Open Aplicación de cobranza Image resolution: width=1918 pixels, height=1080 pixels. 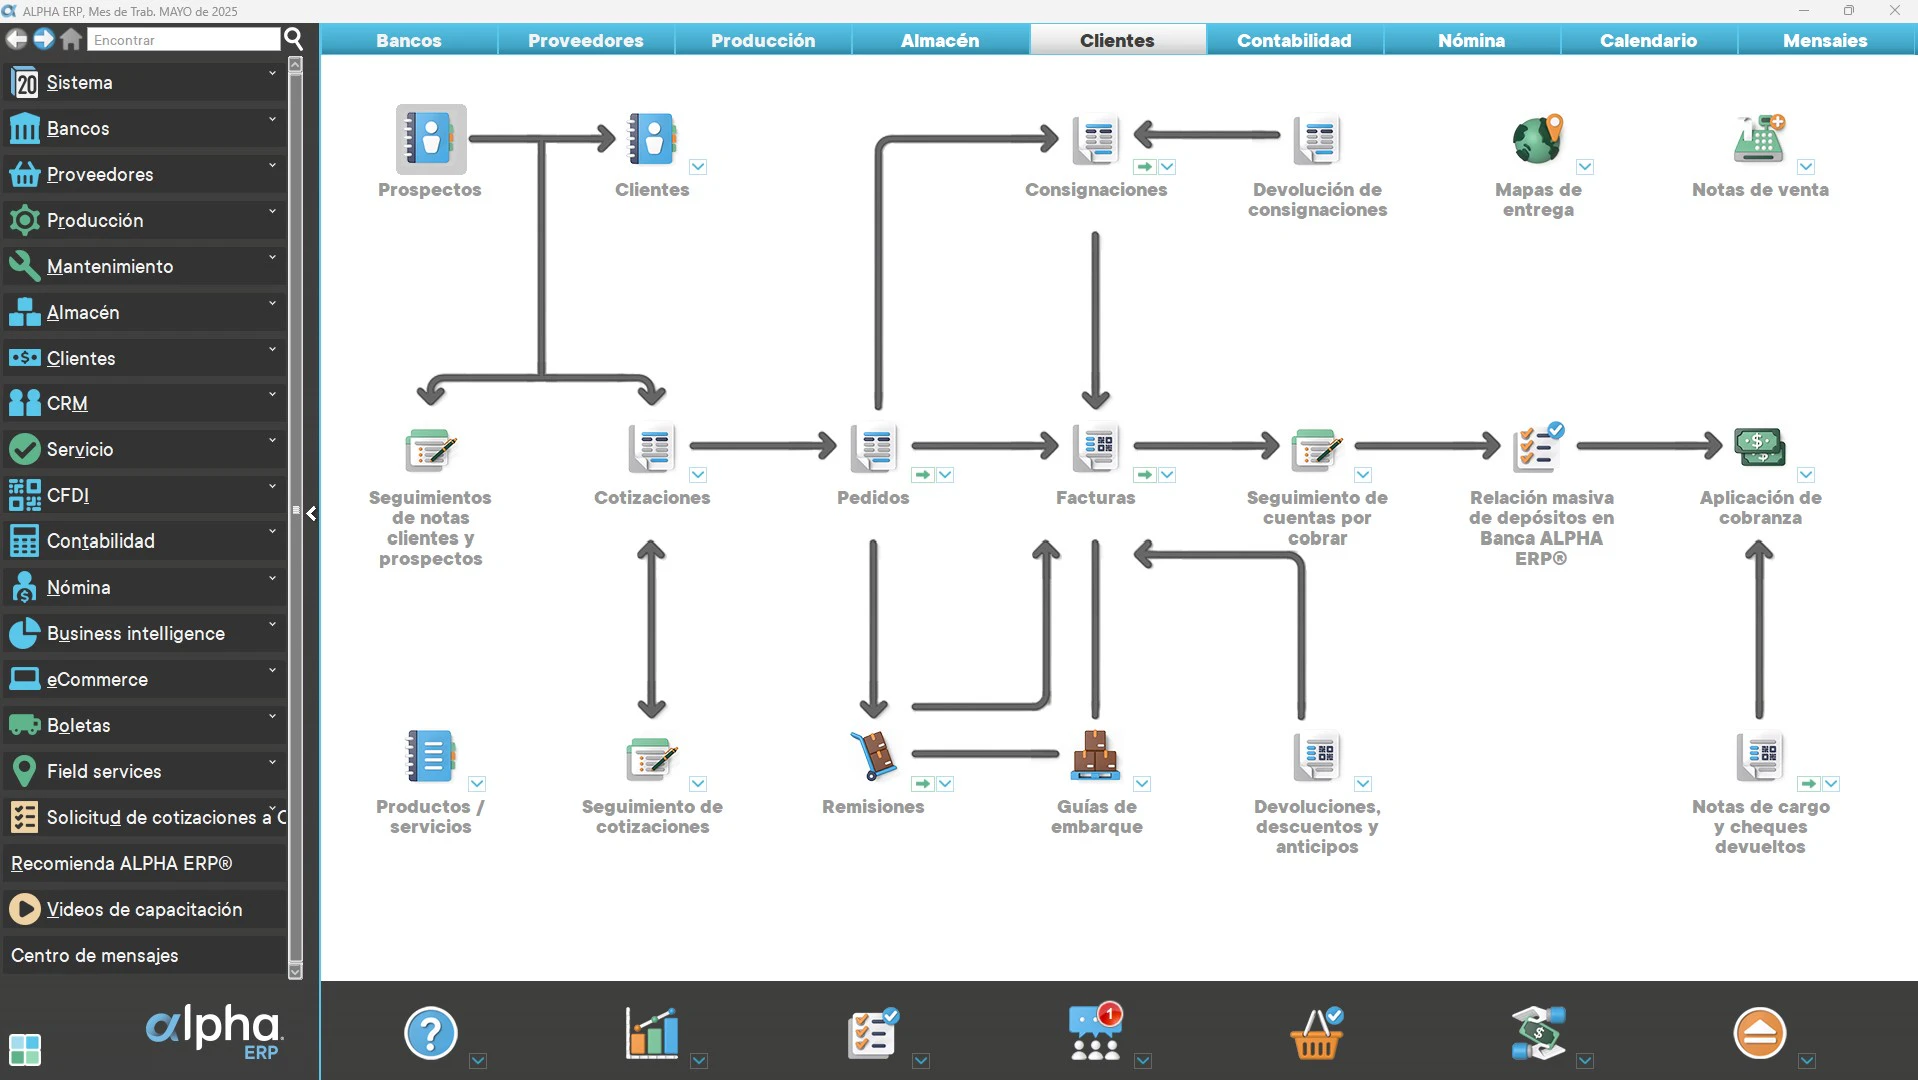coord(1758,447)
